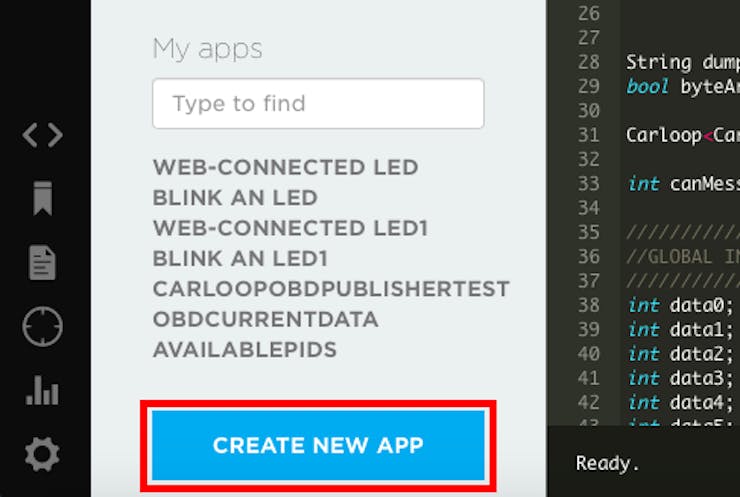Open the Docs document icon
This screenshot has height=497, width=740.
pos(42,262)
